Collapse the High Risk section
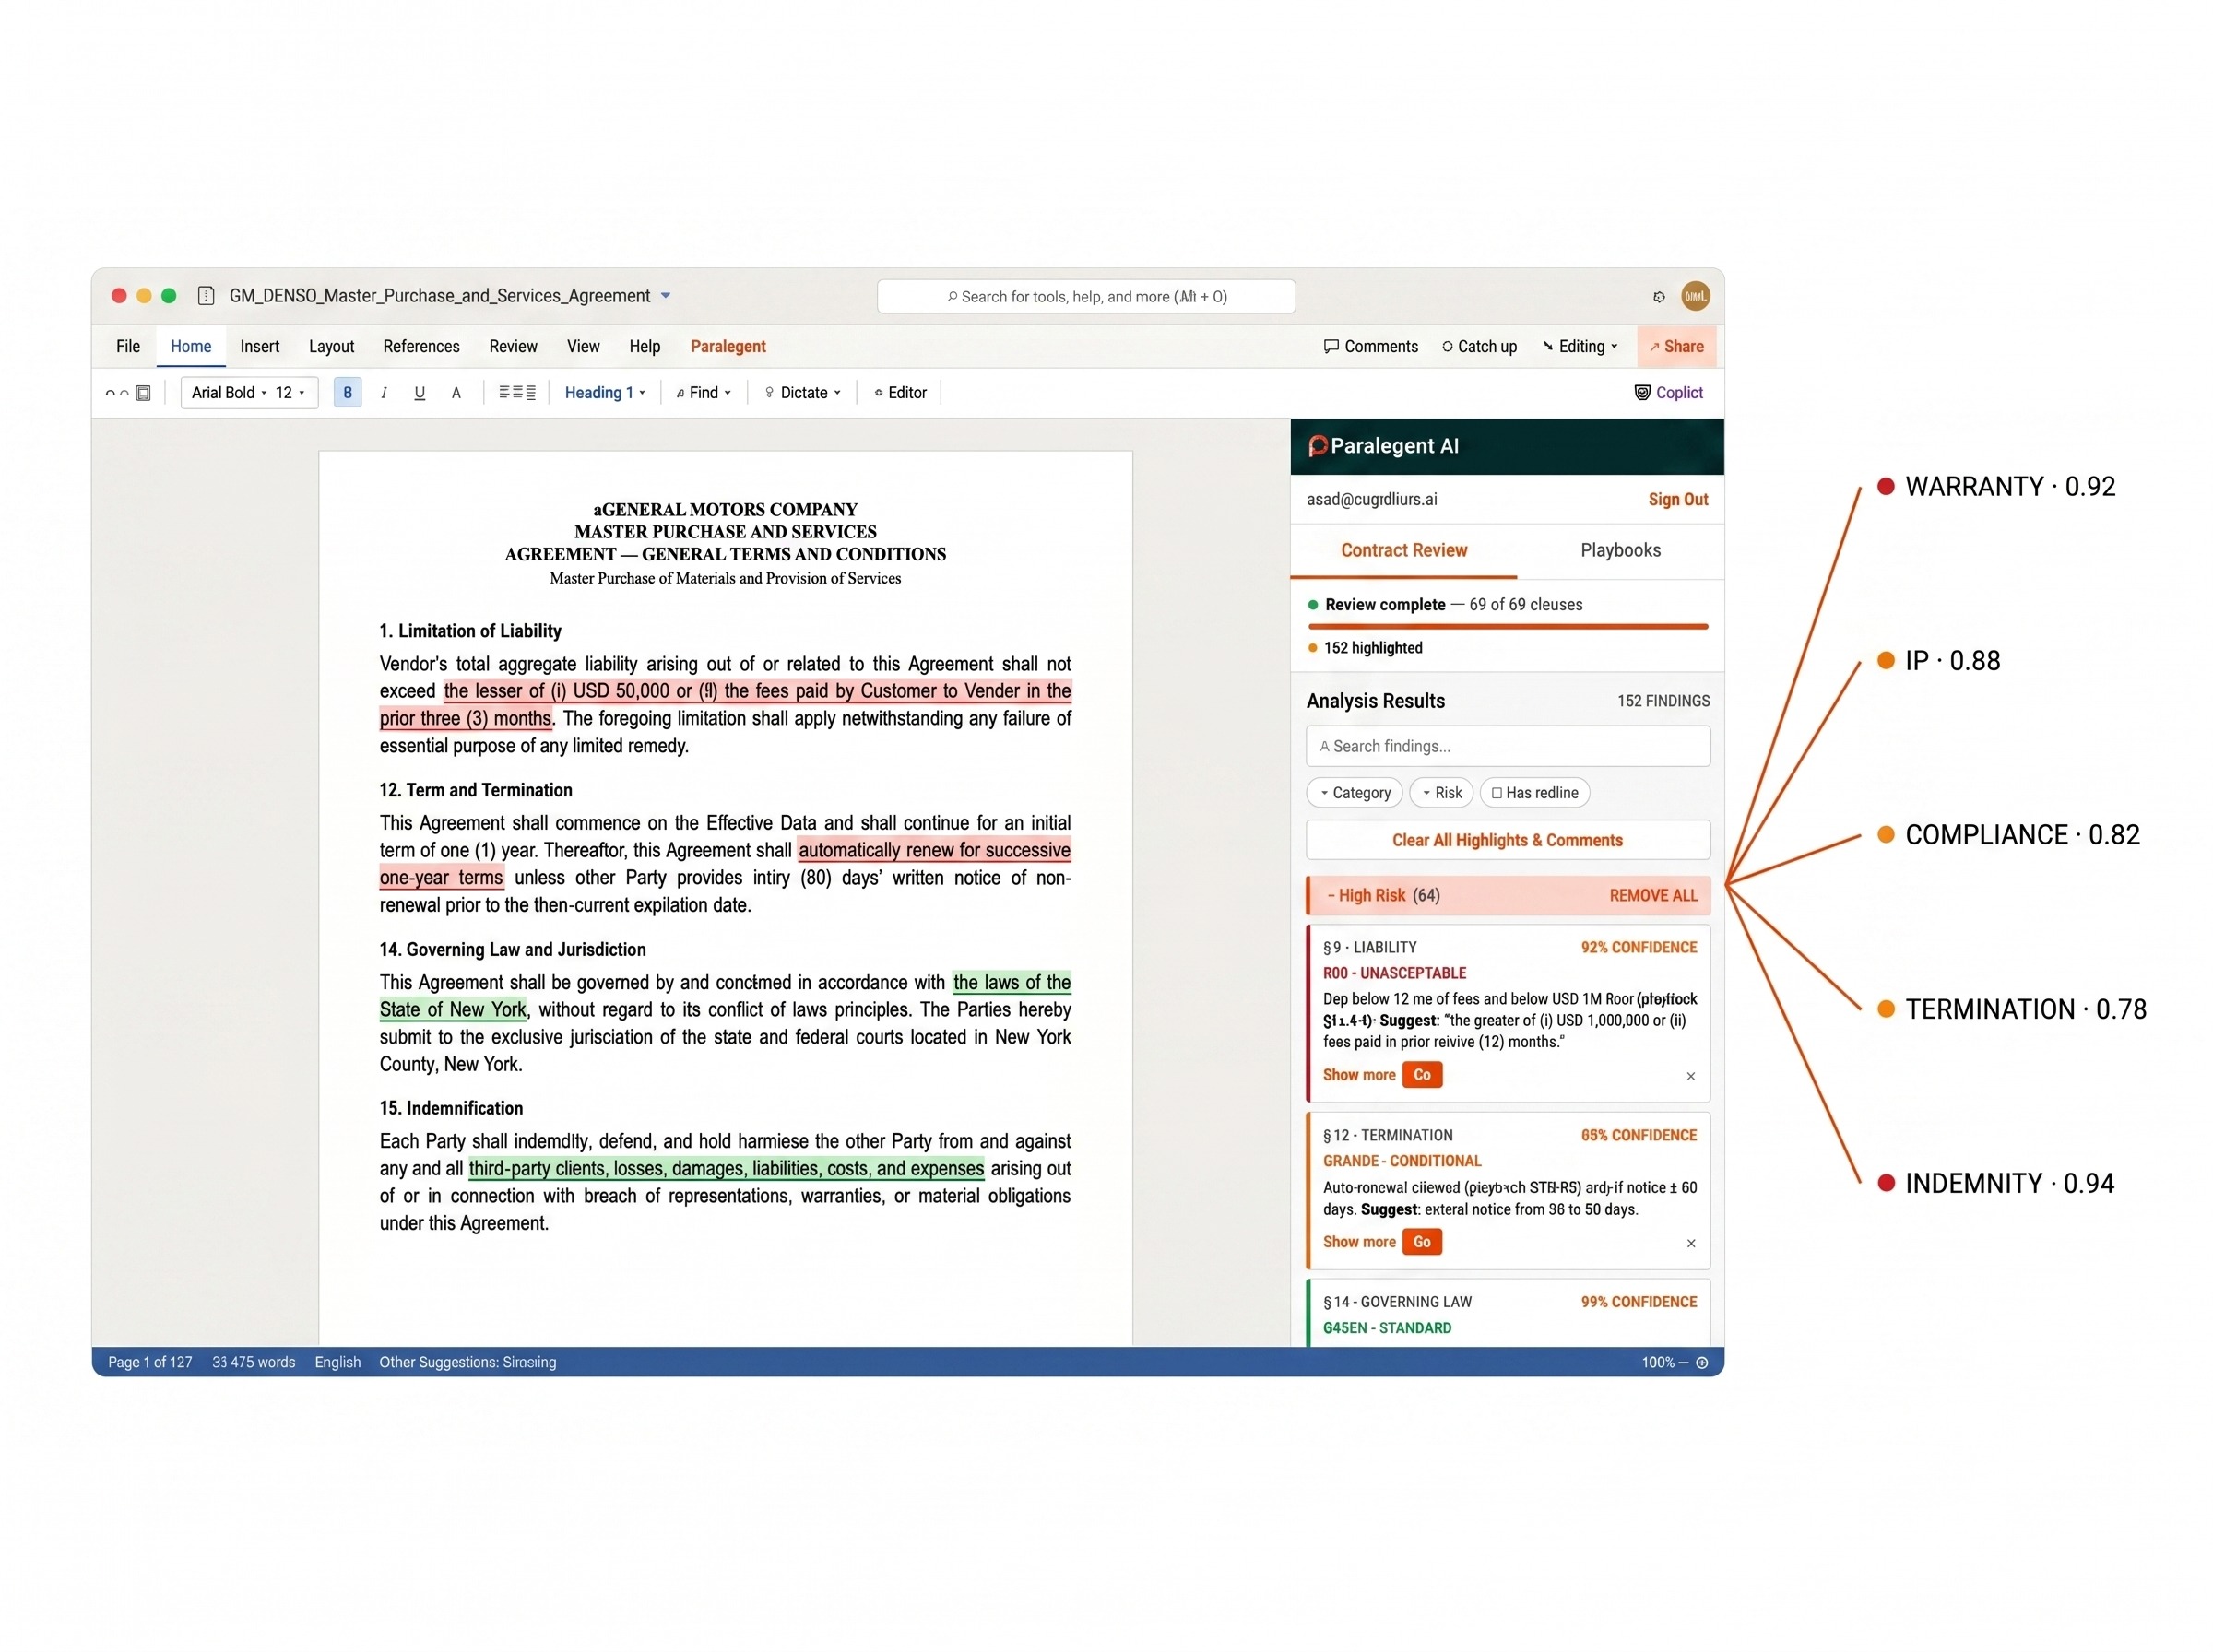 tap(1330, 896)
